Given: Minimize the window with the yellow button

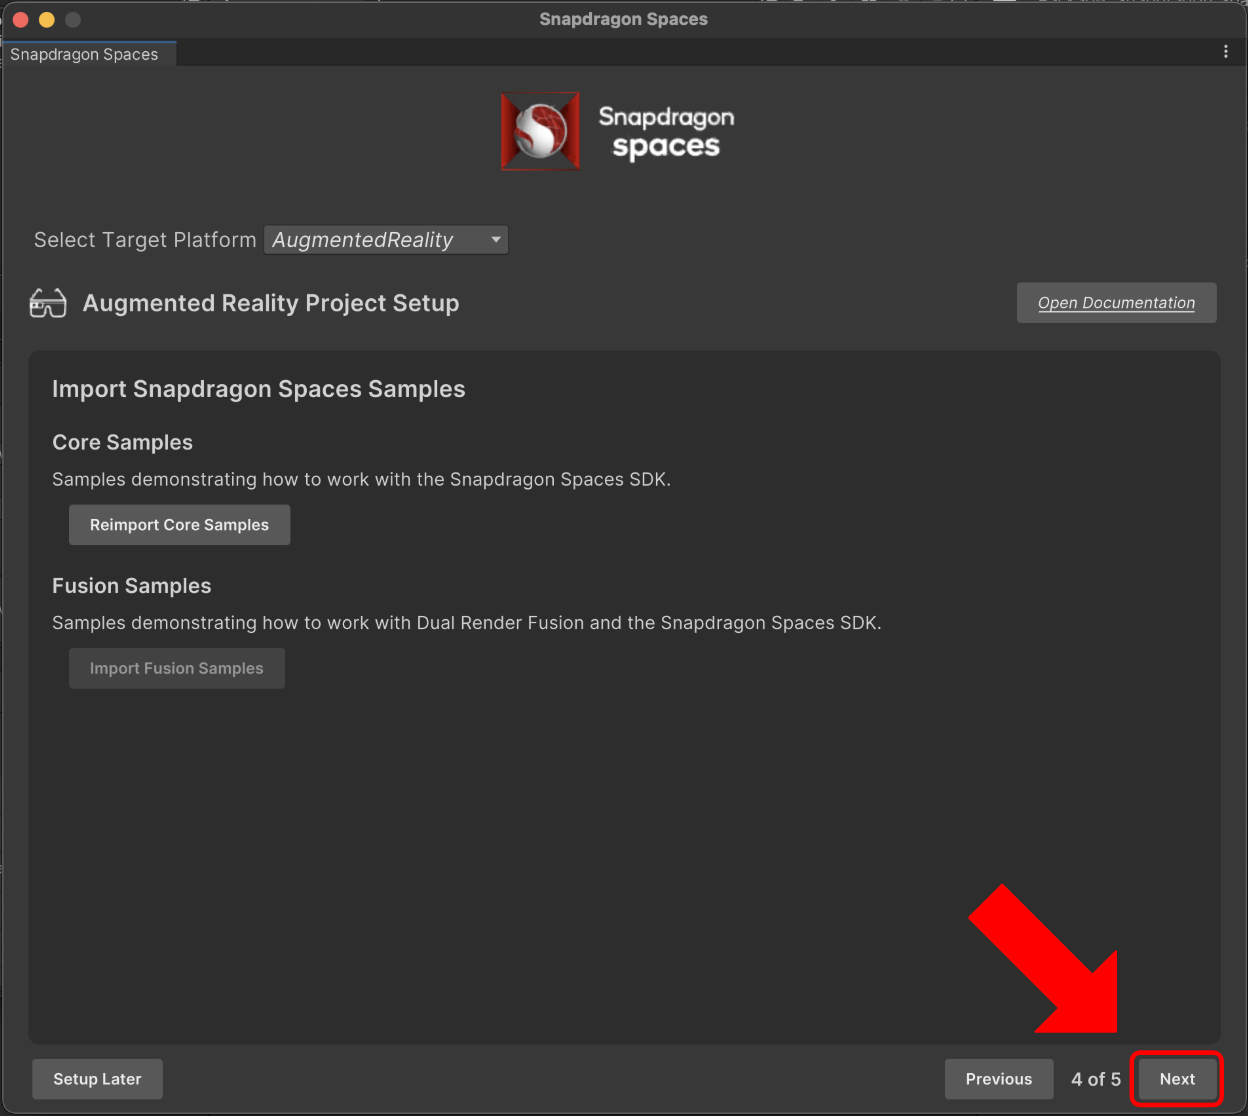Looking at the screenshot, I should 46,19.
